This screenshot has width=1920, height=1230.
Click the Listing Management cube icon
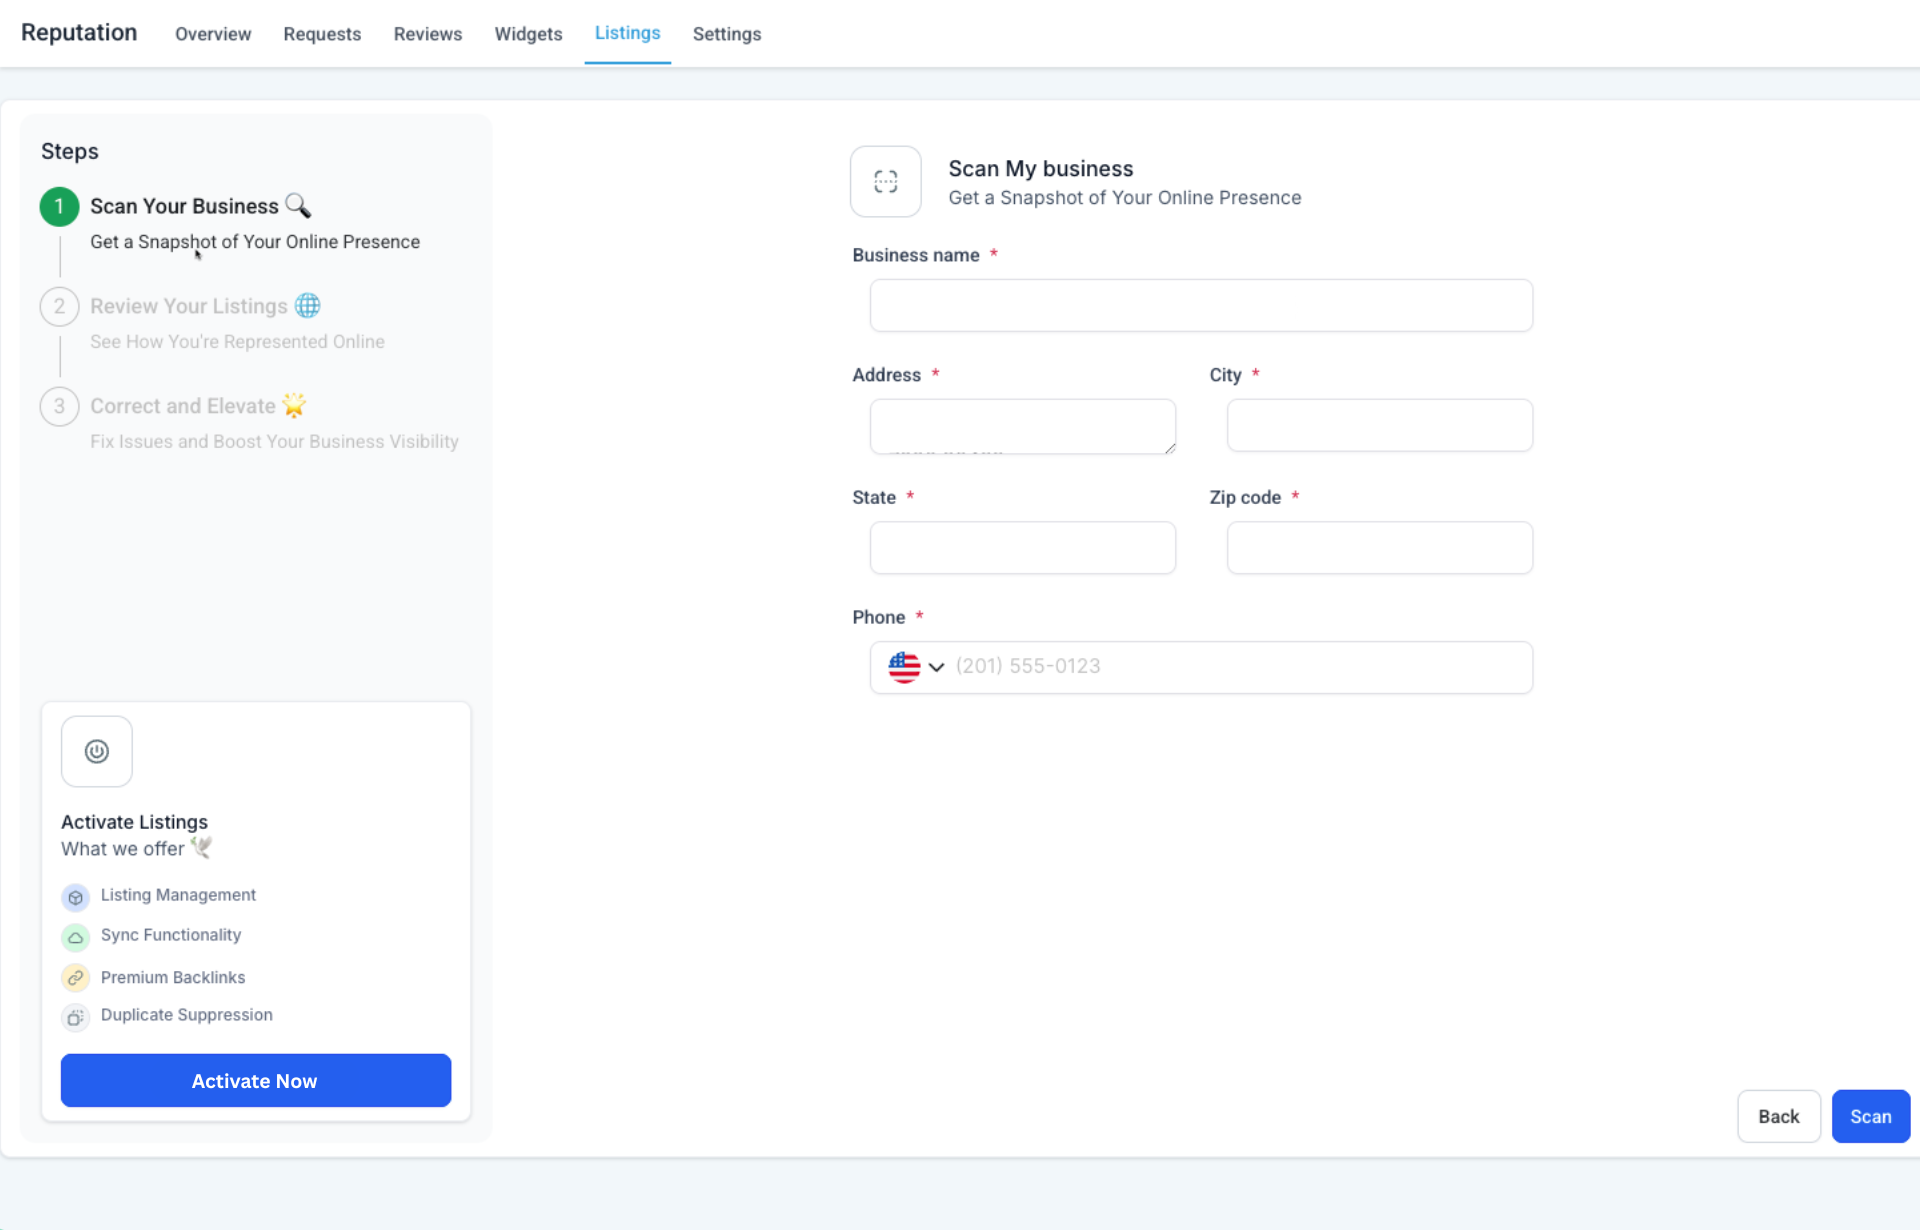(x=75, y=897)
